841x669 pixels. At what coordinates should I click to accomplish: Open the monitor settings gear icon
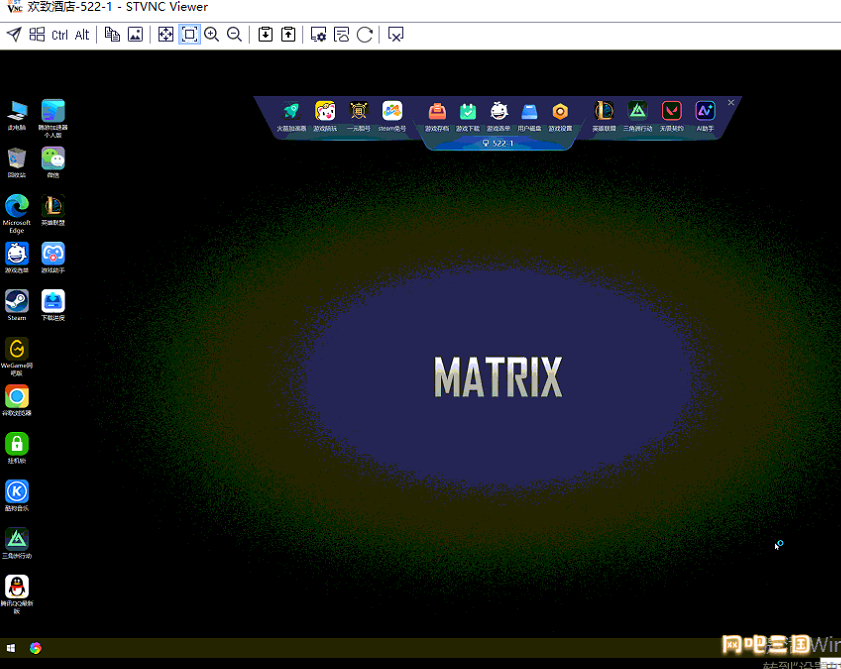click(x=319, y=35)
